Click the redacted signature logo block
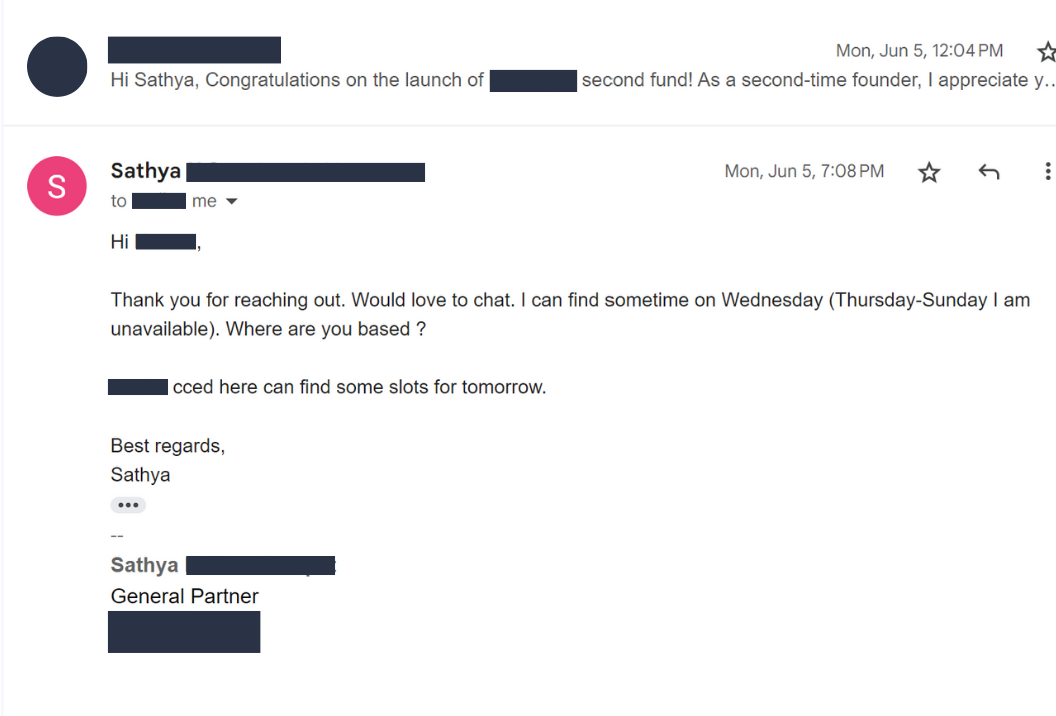The width and height of the screenshot is (1056, 716). pyautogui.click(x=184, y=632)
